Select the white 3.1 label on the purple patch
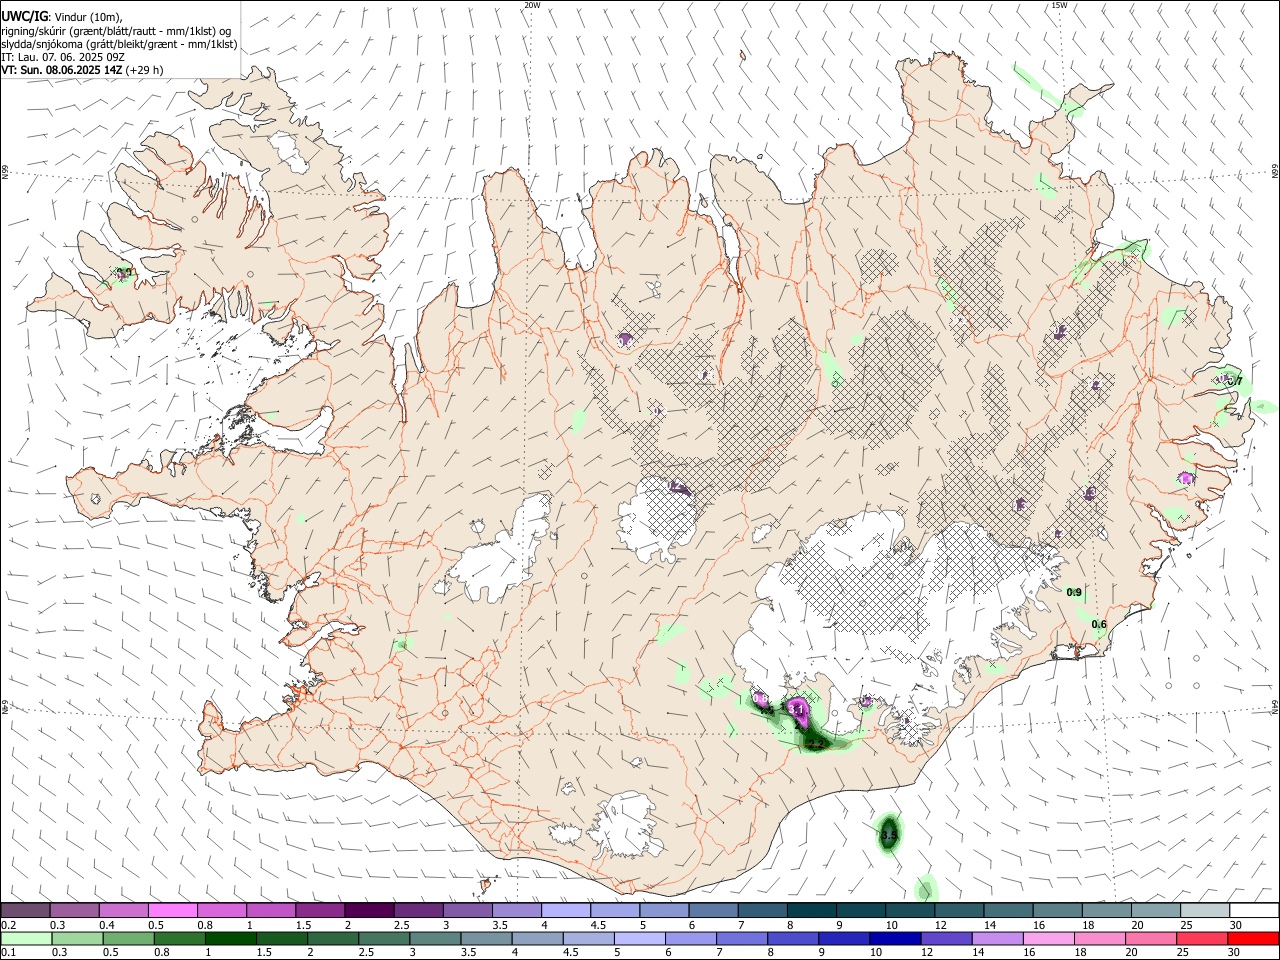1280x960 pixels. click(798, 709)
